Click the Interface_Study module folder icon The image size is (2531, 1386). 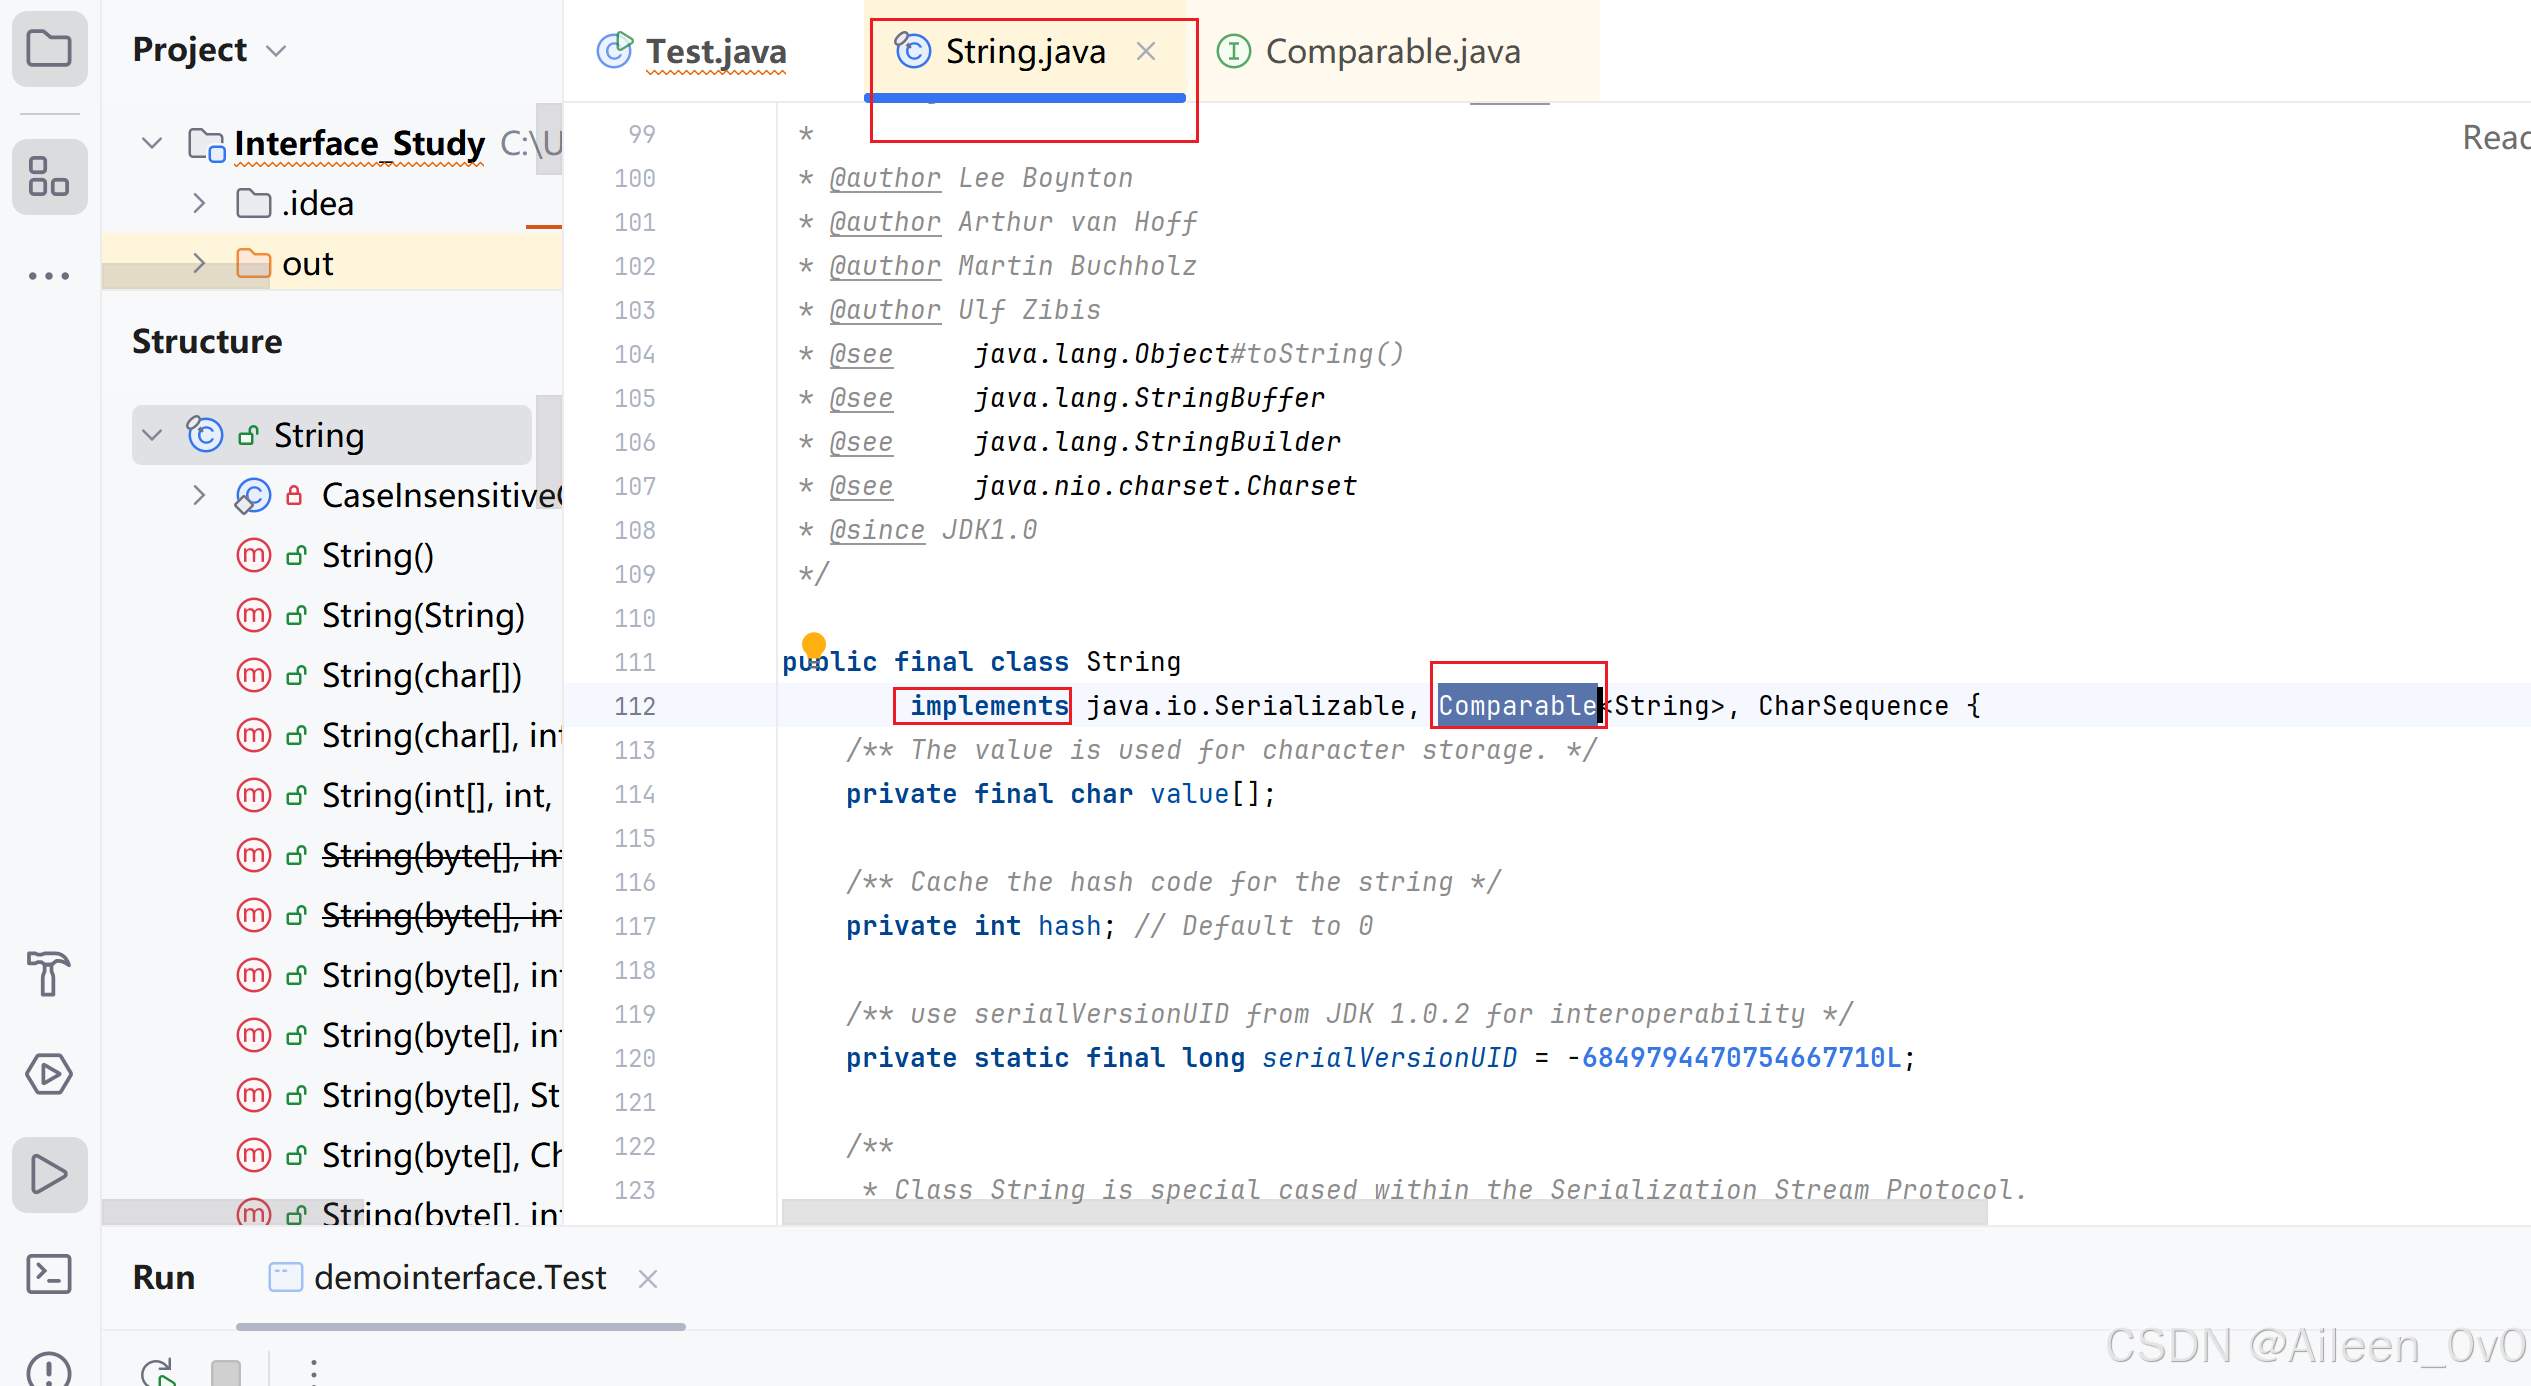click(x=207, y=144)
